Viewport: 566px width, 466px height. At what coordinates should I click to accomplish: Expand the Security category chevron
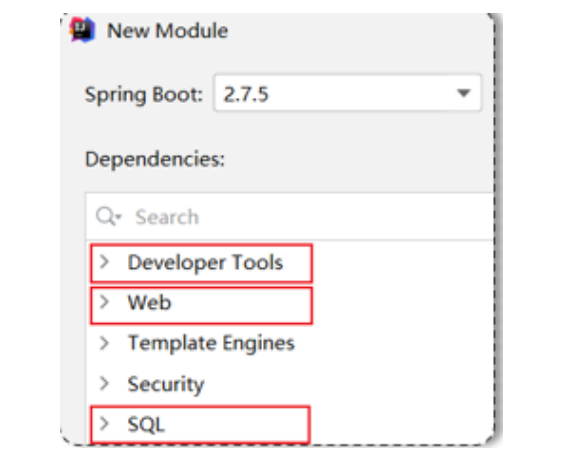click(x=104, y=383)
